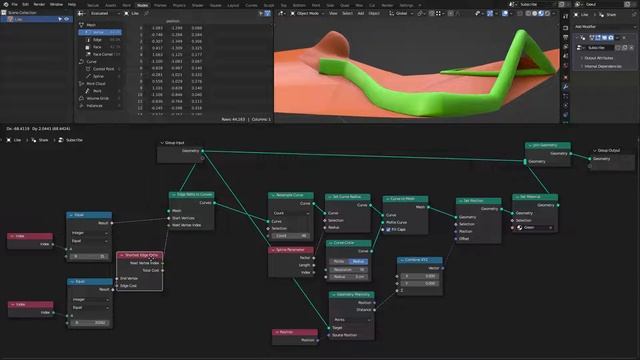
Task: Click the Resolution field on Curve Circle node
Action: [349, 270]
